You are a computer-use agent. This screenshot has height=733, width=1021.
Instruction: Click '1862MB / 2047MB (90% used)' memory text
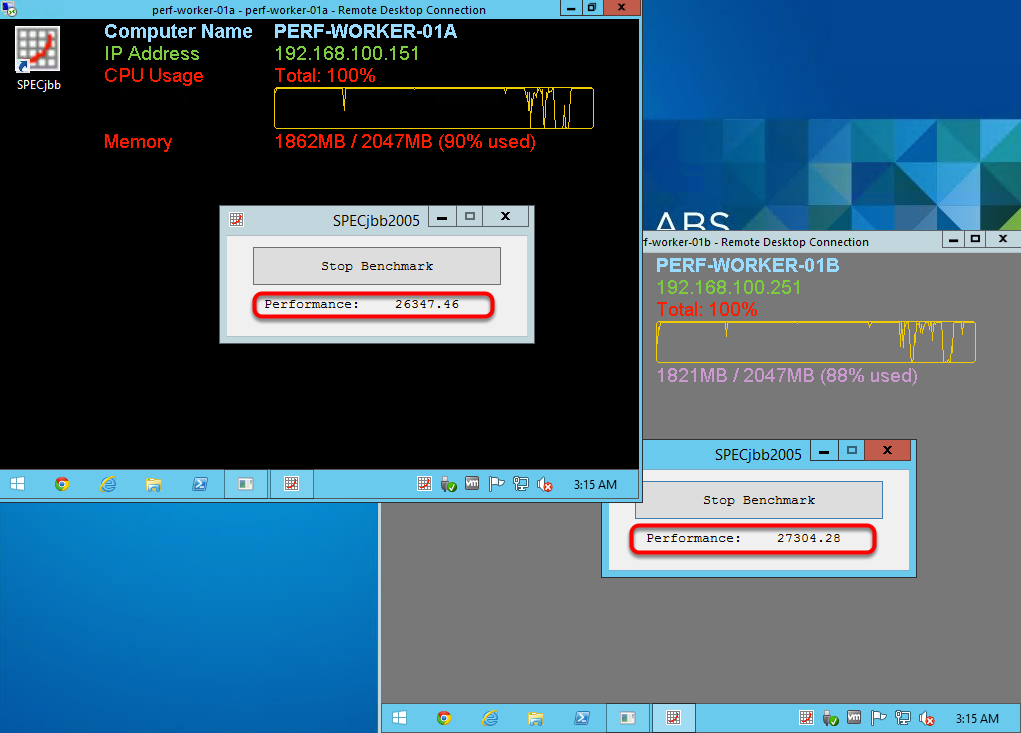click(404, 141)
